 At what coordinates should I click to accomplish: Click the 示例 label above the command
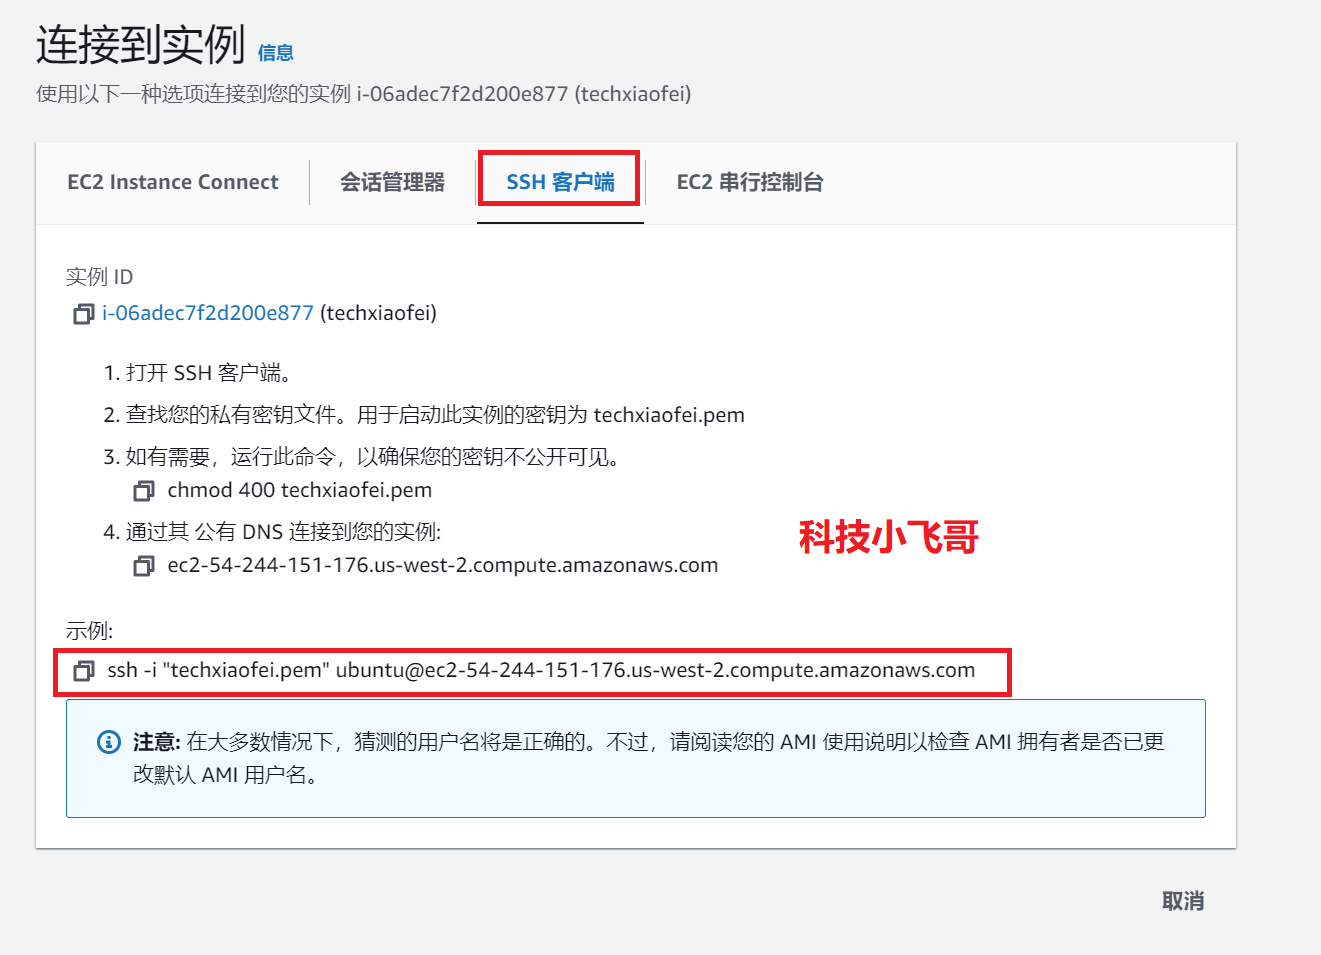90,631
